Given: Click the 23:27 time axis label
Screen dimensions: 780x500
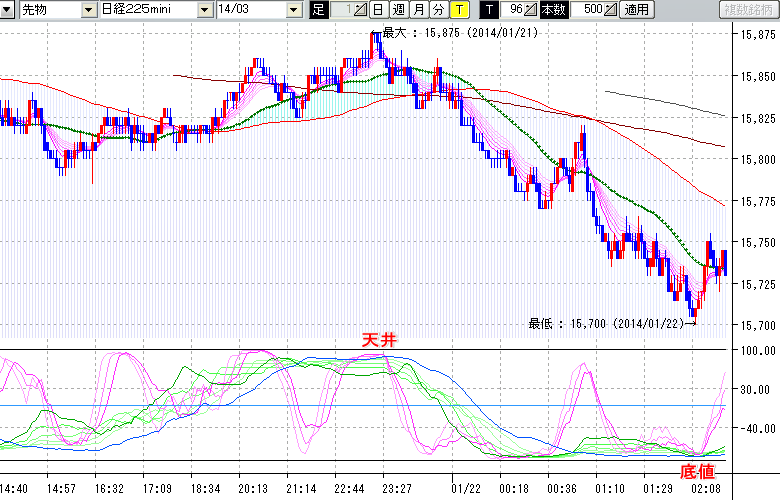Looking at the screenshot, I should coord(397,489).
